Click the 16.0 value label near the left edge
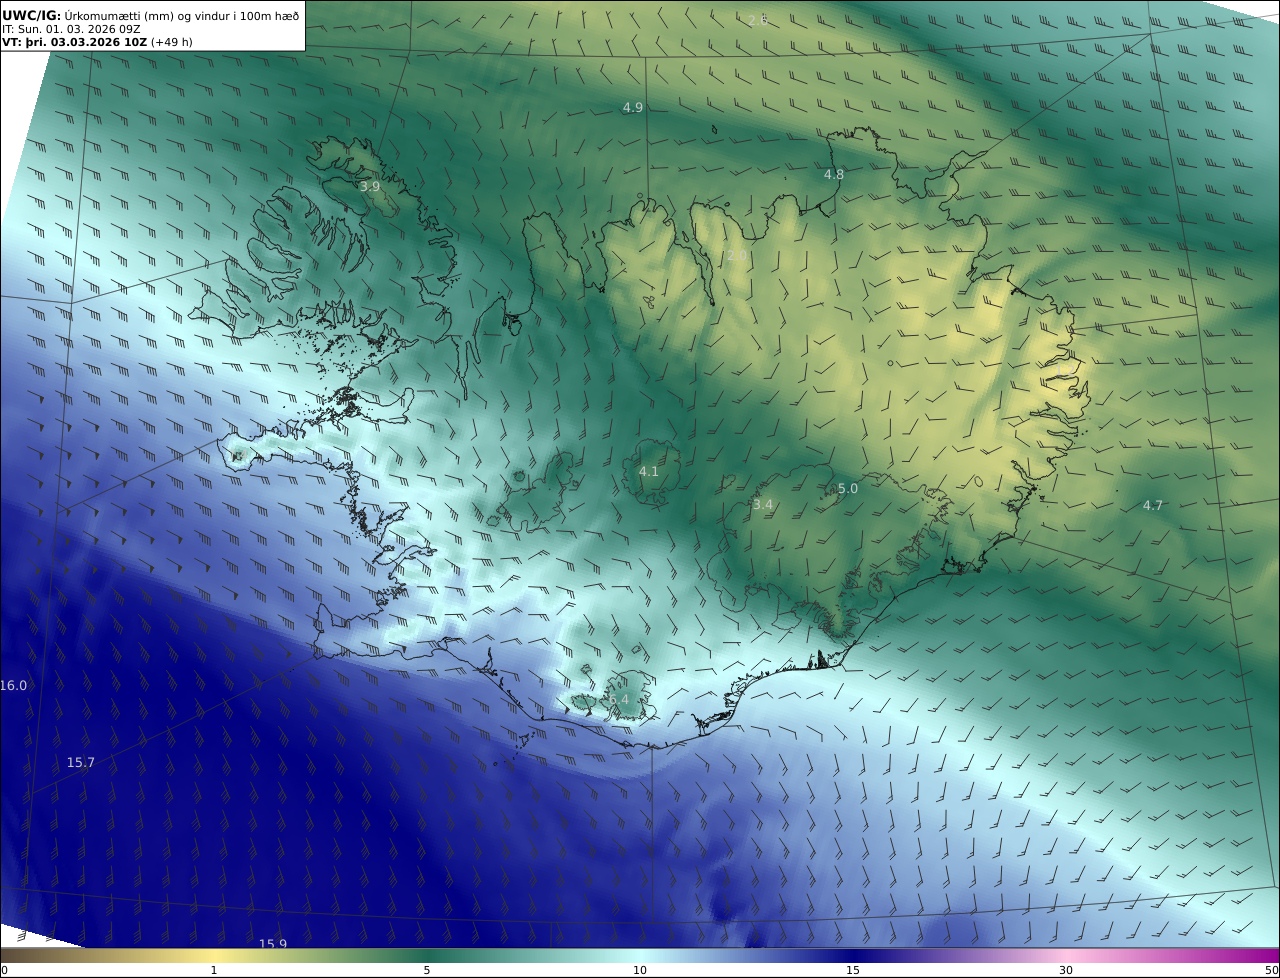This screenshot has width=1280, height=978. pyautogui.click(x=14, y=686)
